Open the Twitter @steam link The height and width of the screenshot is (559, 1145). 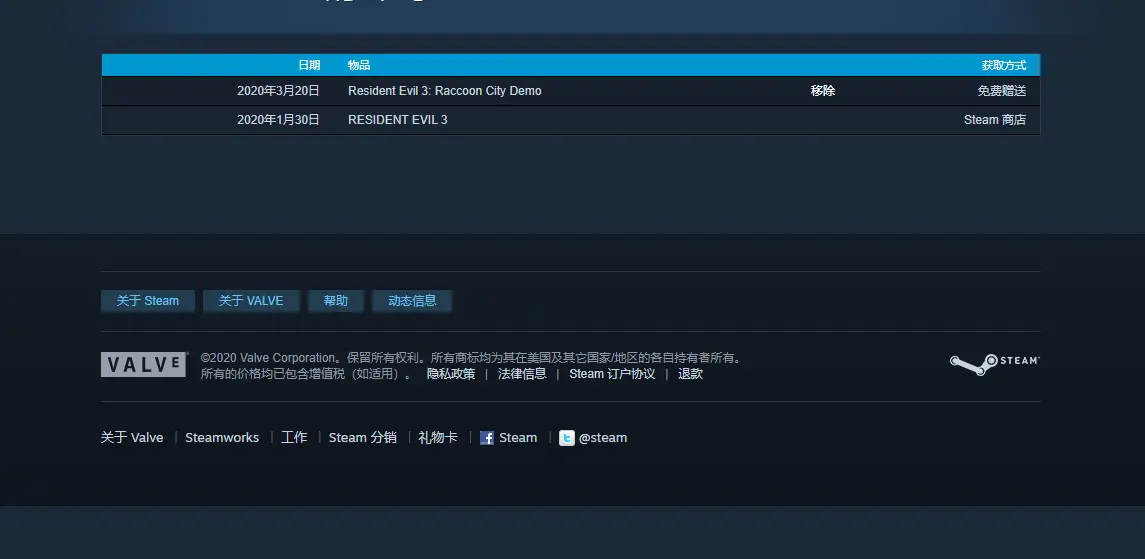593,438
